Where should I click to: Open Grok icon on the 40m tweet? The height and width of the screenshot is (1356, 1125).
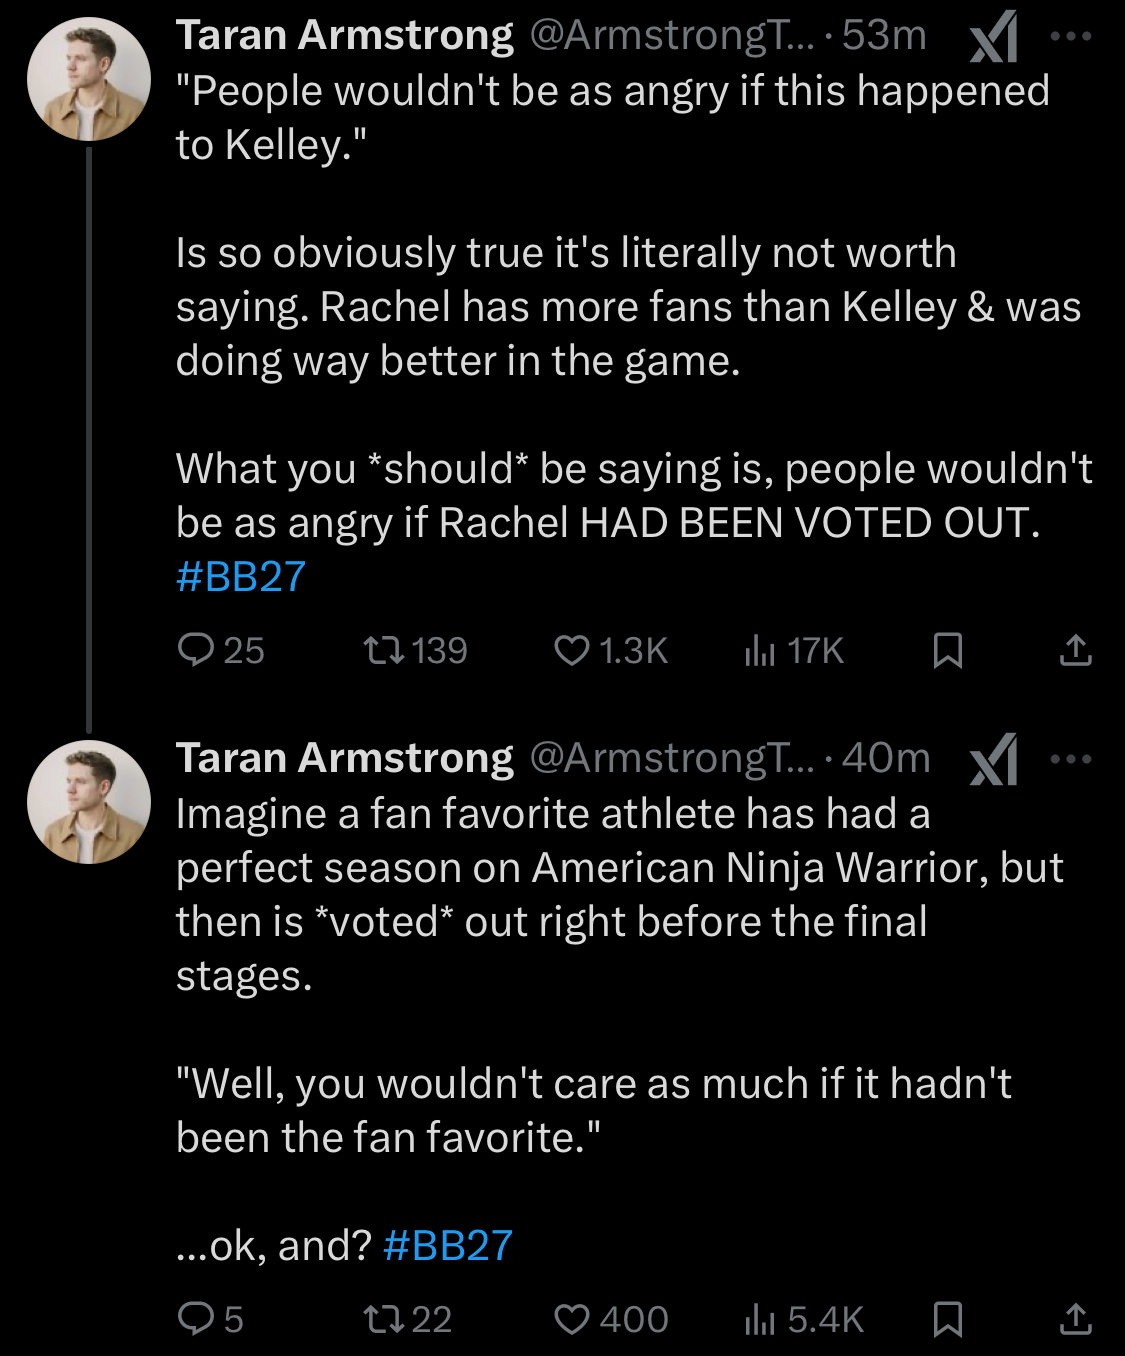point(994,760)
